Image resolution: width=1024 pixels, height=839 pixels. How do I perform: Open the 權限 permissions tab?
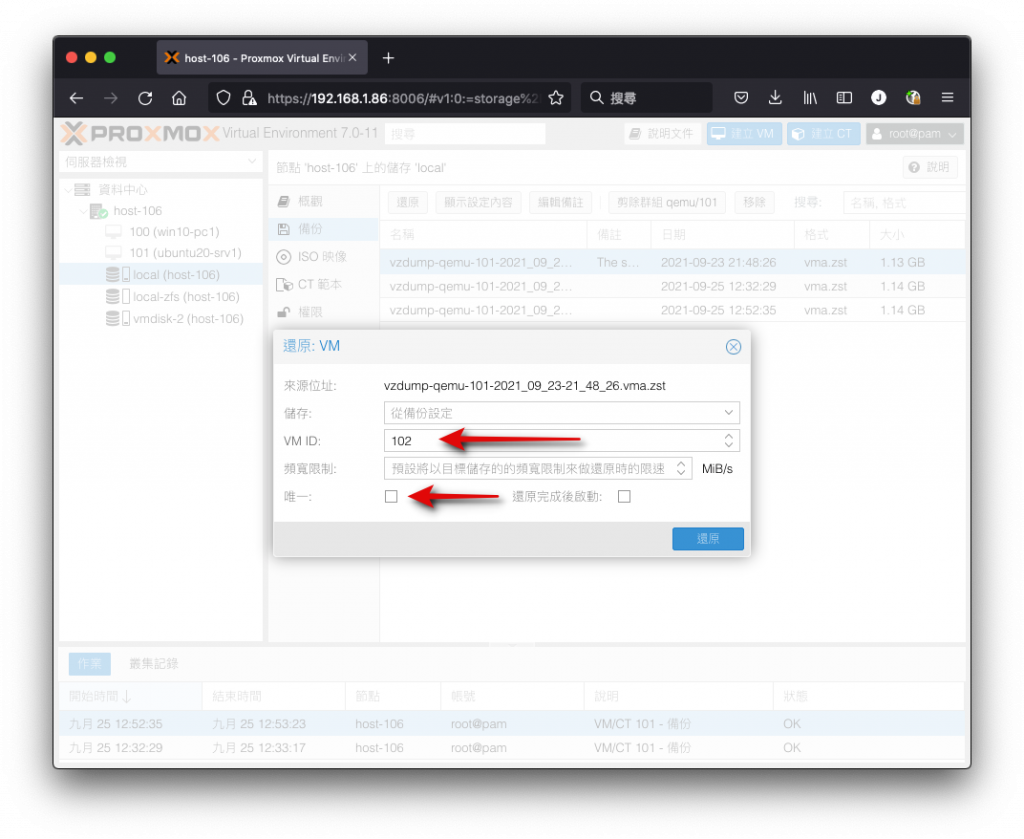pyautogui.click(x=323, y=312)
